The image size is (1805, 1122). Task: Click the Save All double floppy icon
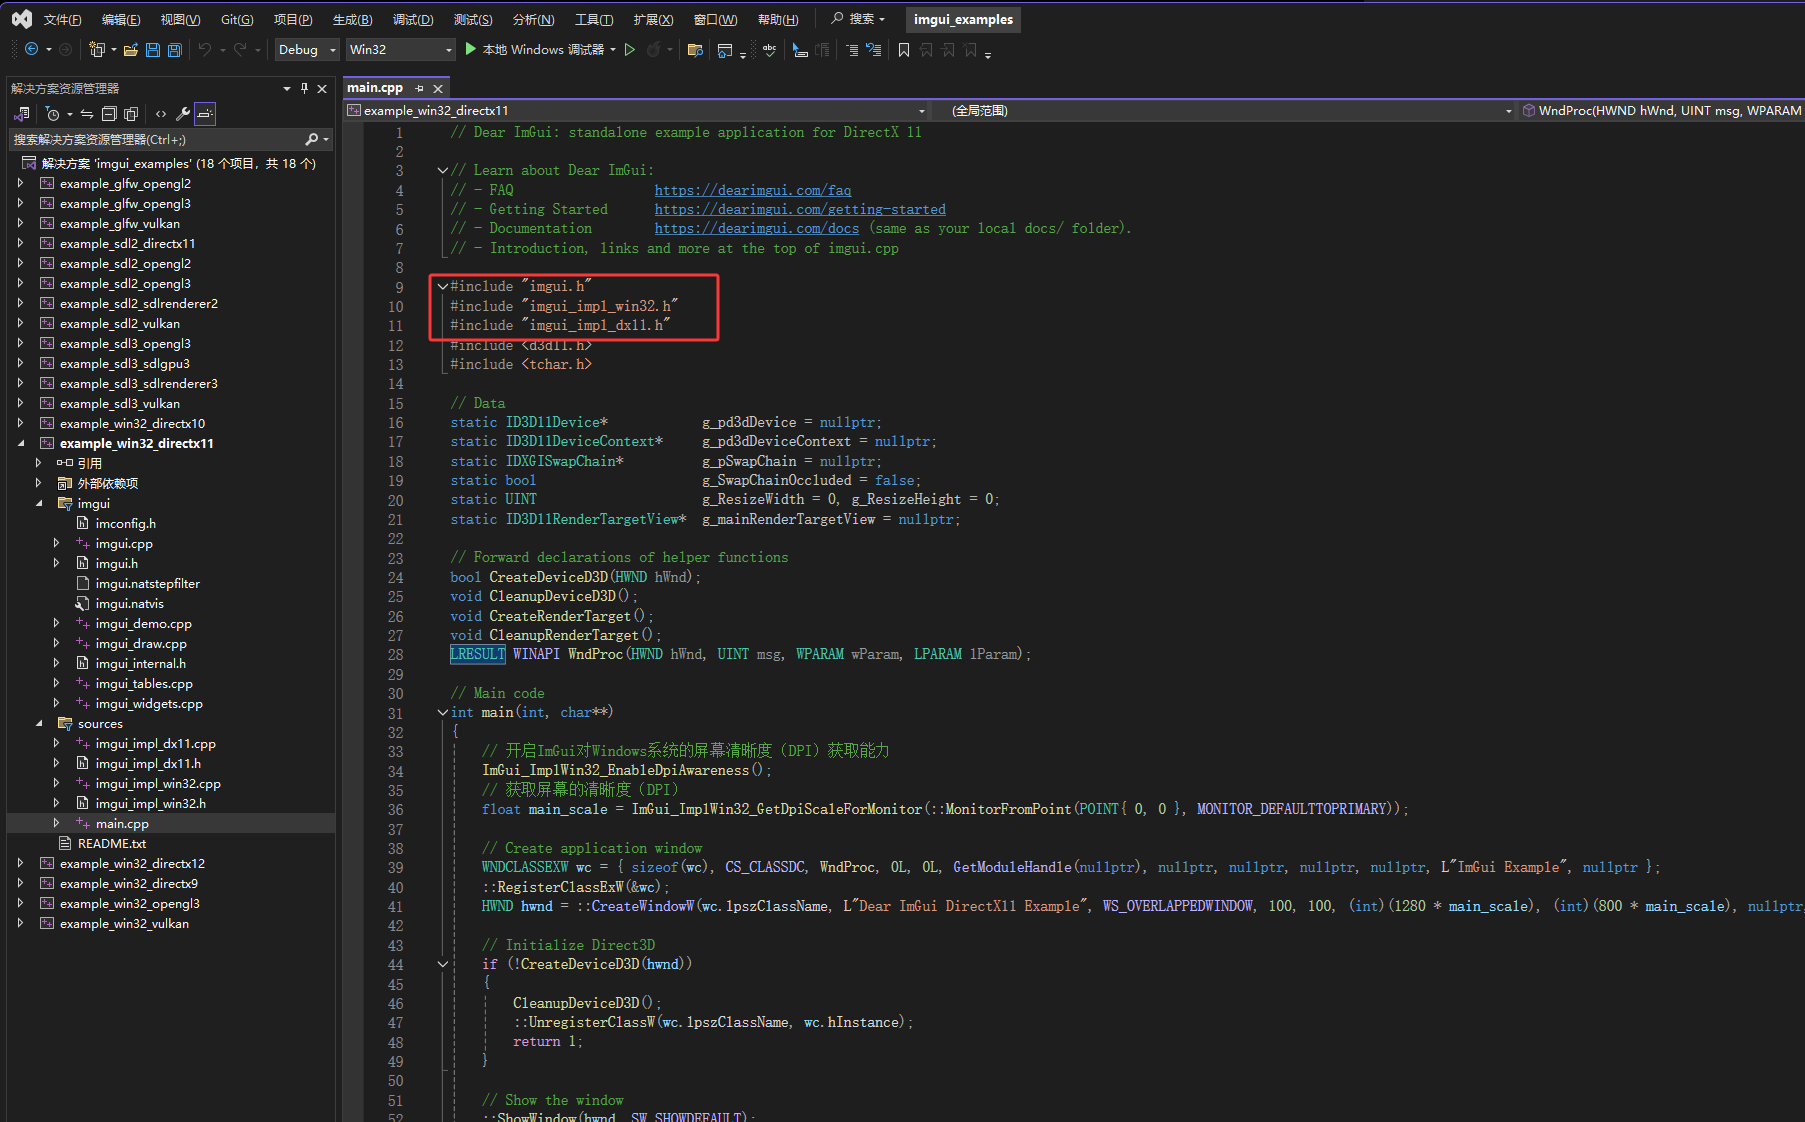(x=174, y=49)
